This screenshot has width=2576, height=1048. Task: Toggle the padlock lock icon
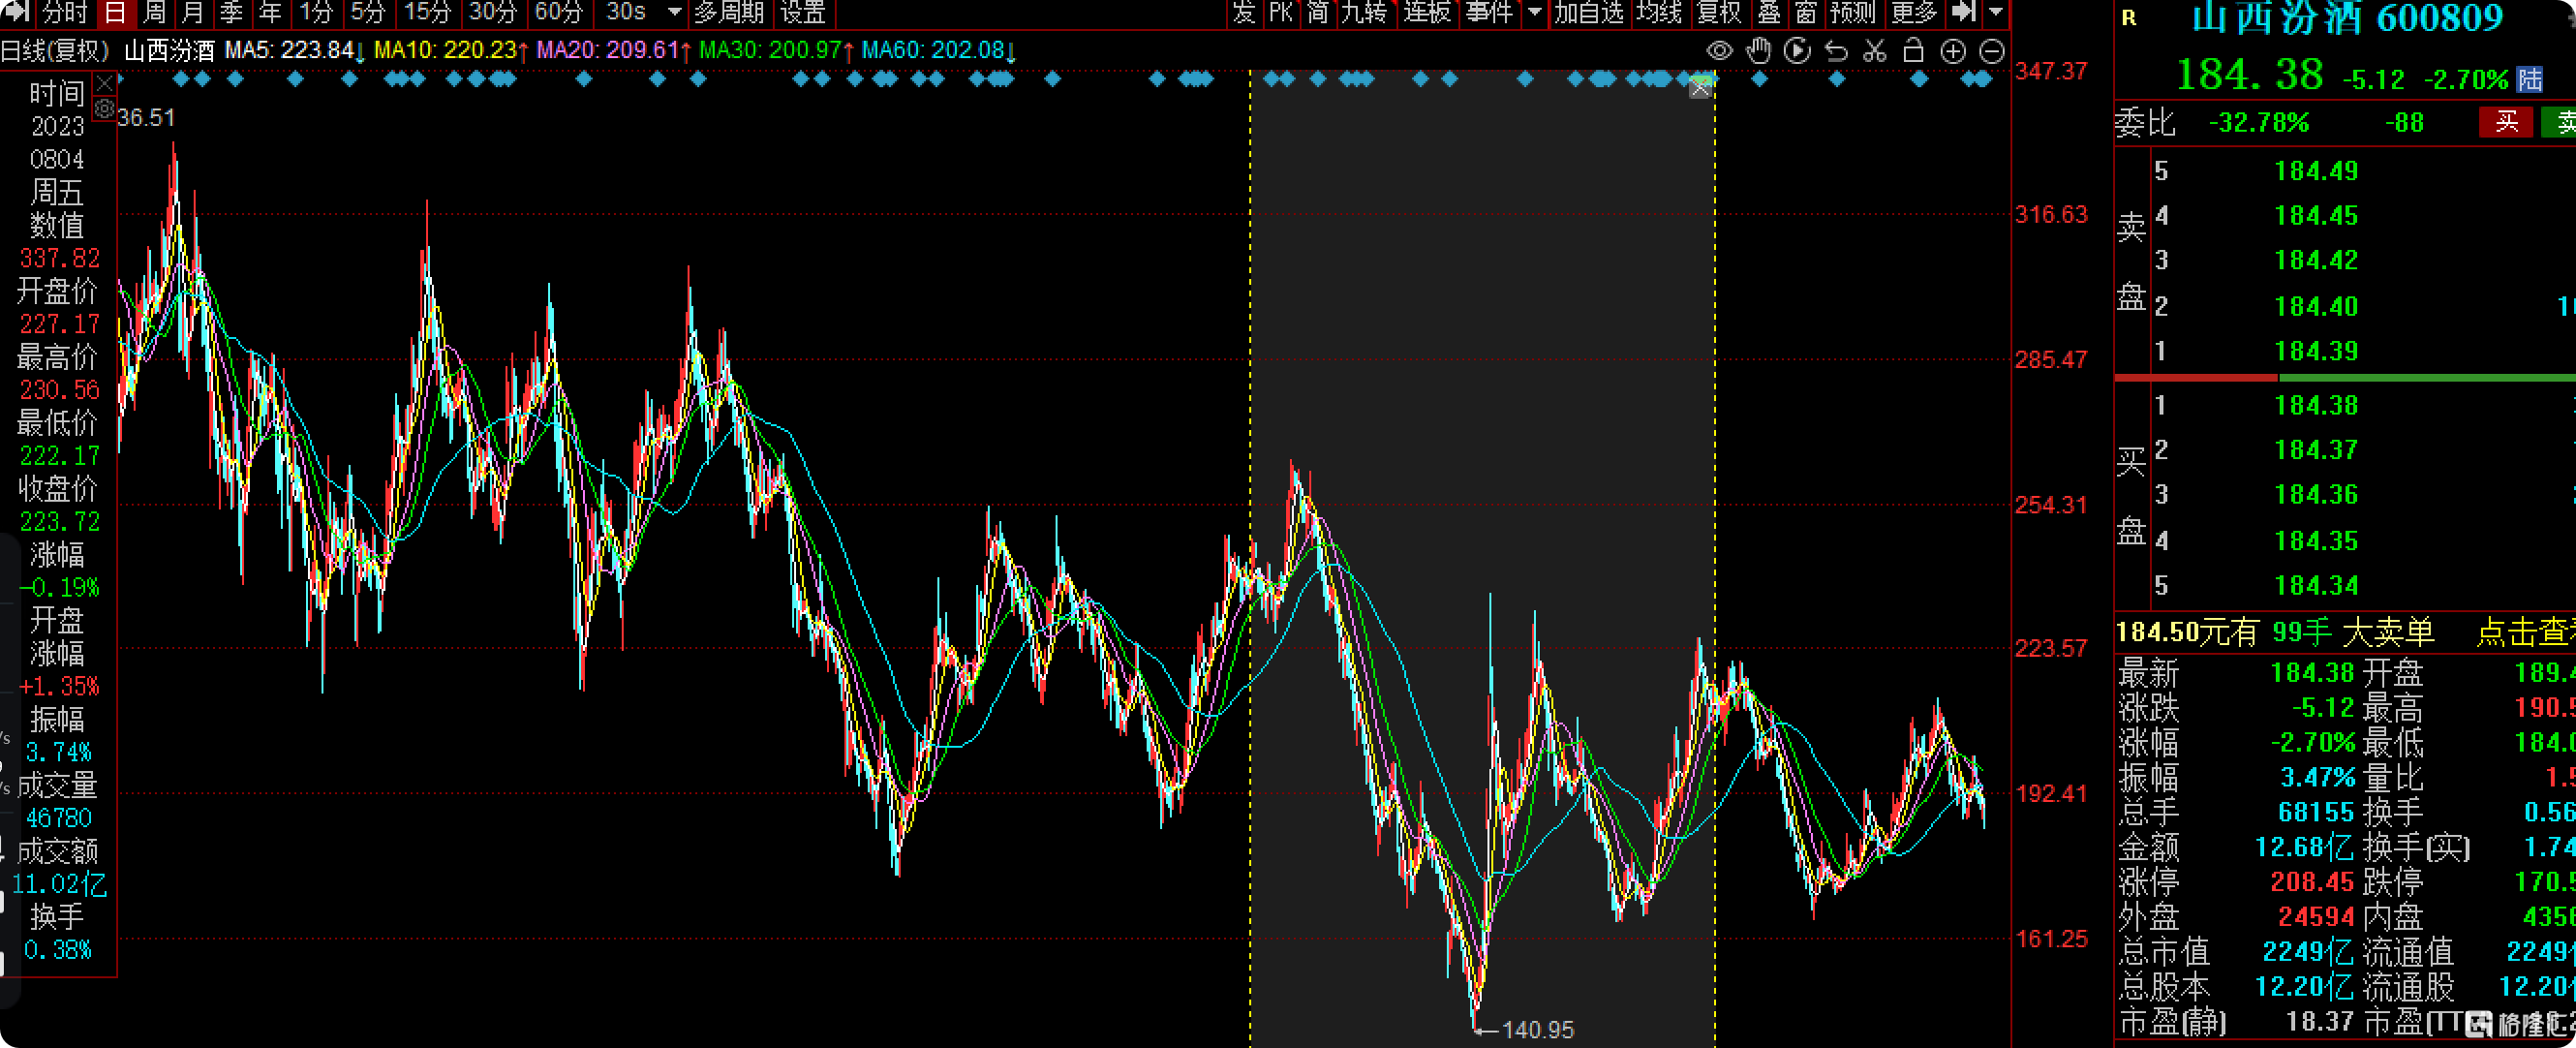(x=1913, y=51)
